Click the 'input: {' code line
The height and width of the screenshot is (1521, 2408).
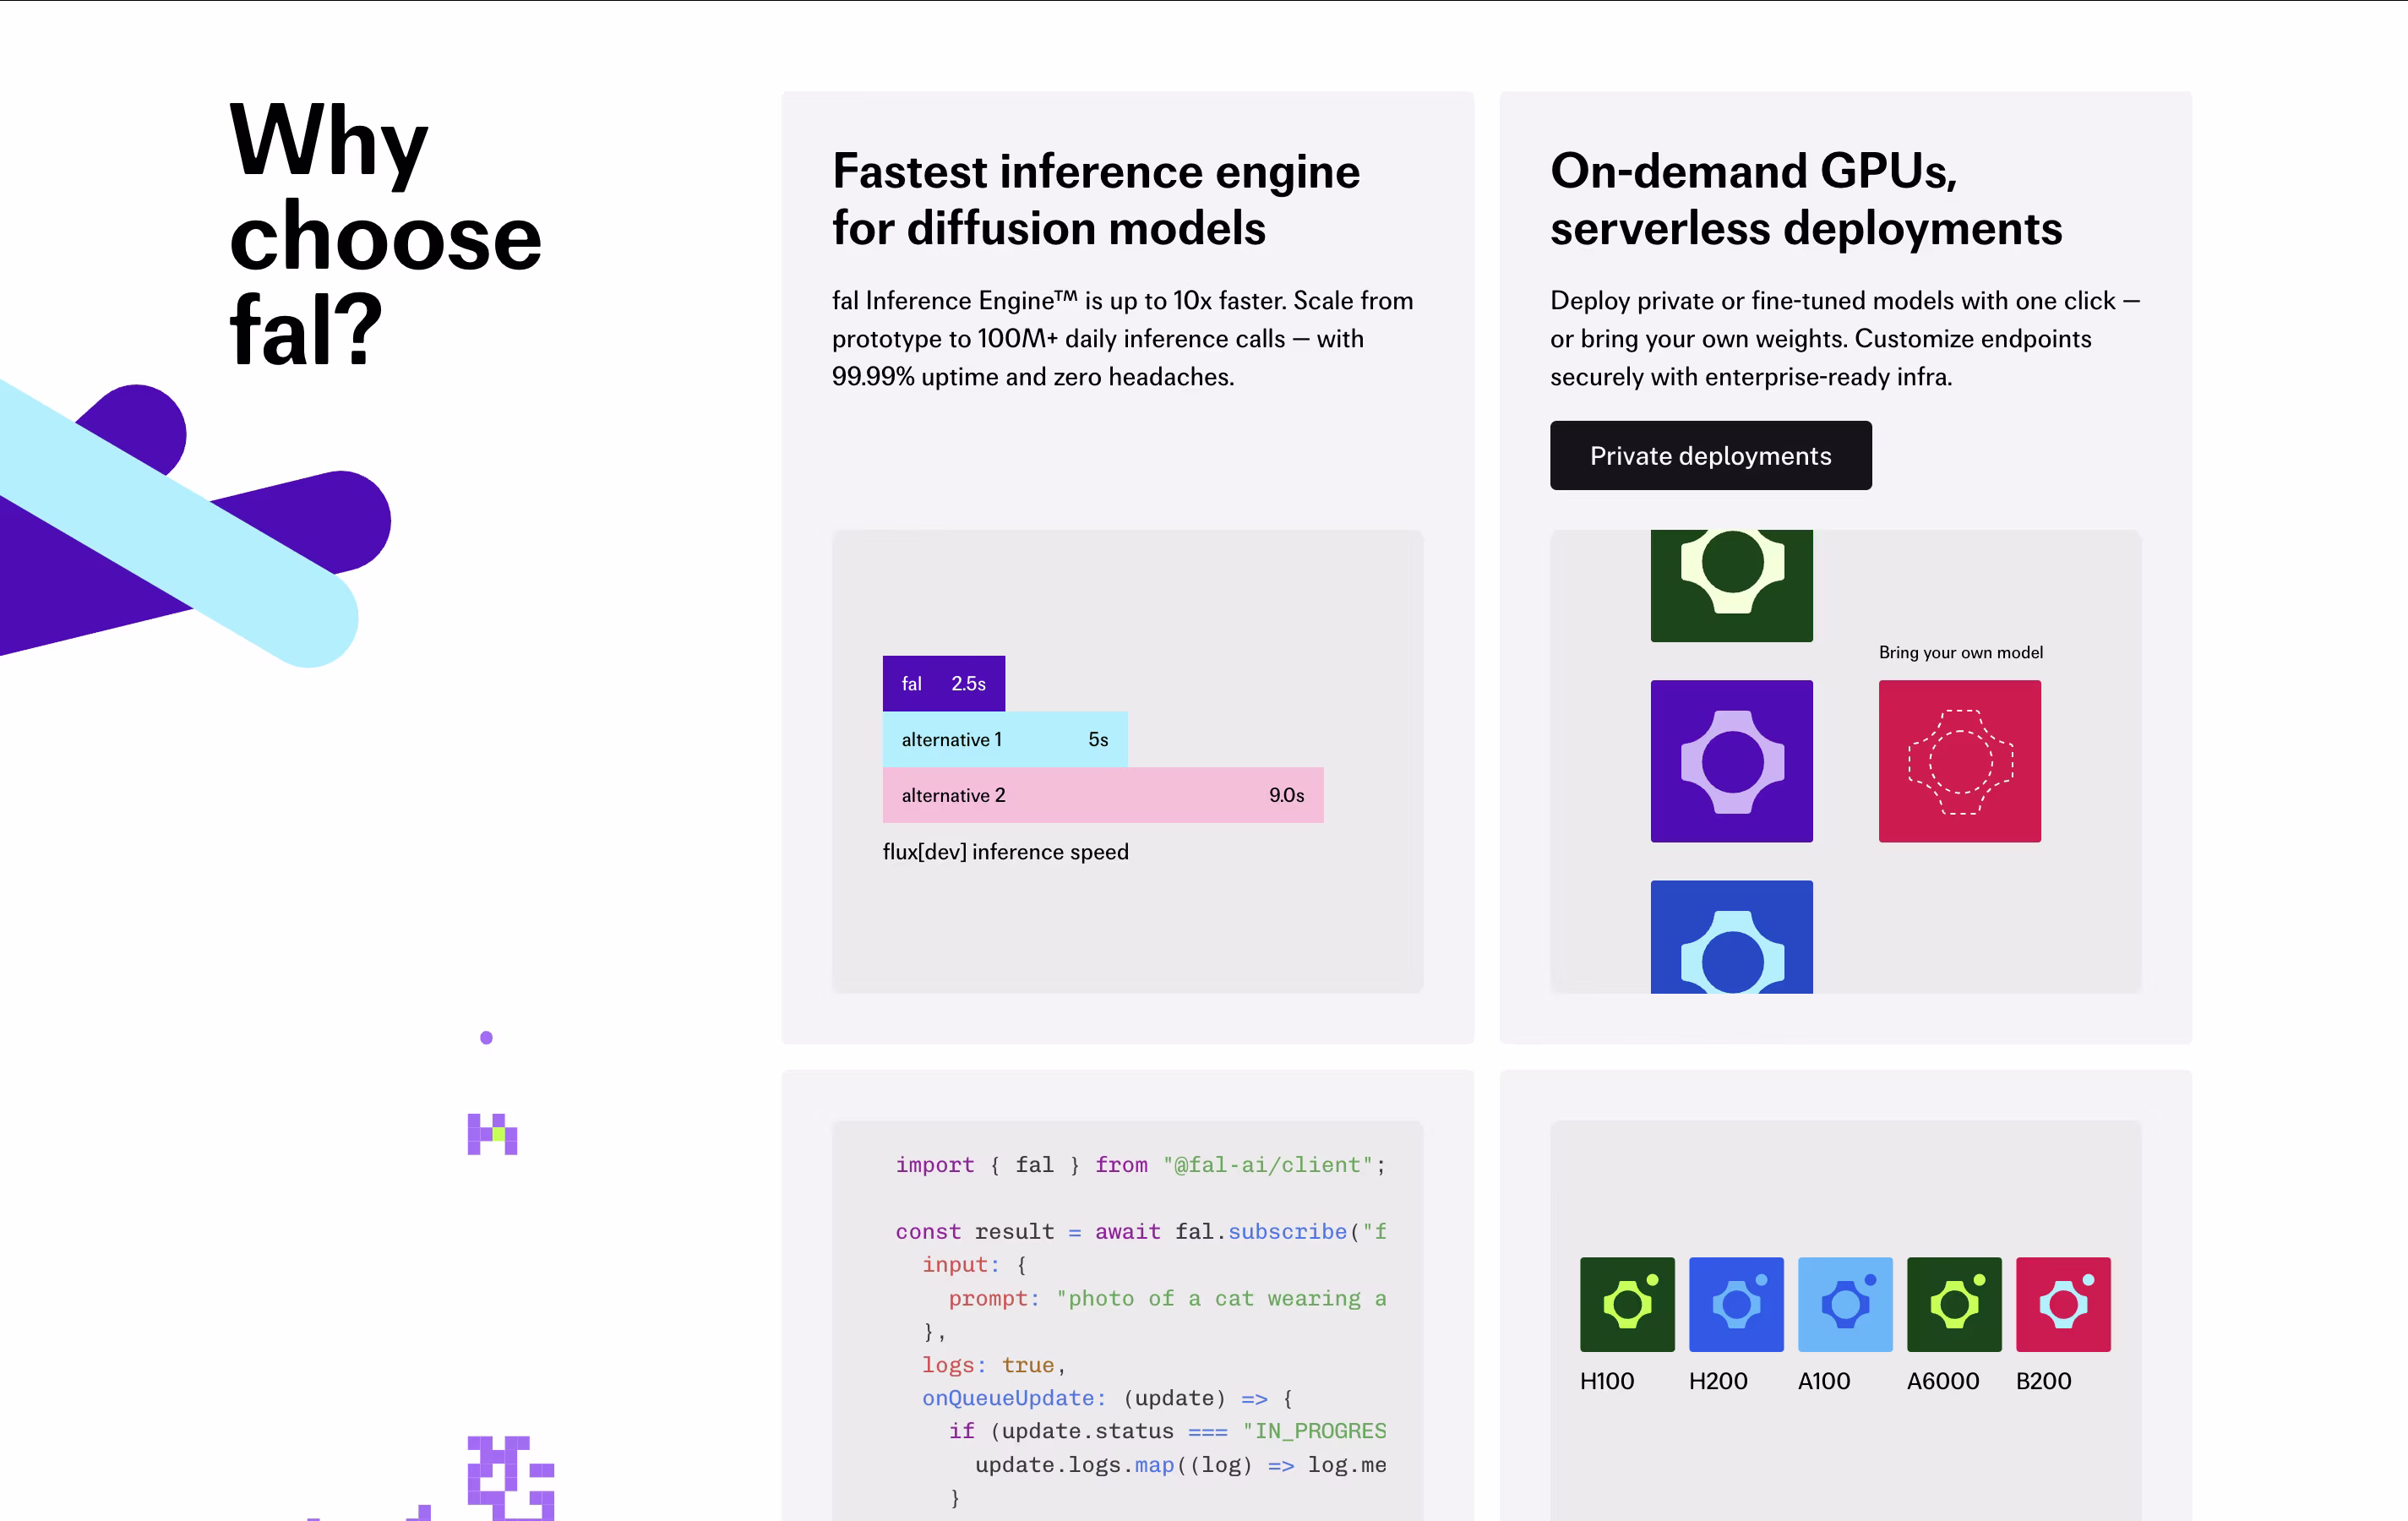(974, 1265)
